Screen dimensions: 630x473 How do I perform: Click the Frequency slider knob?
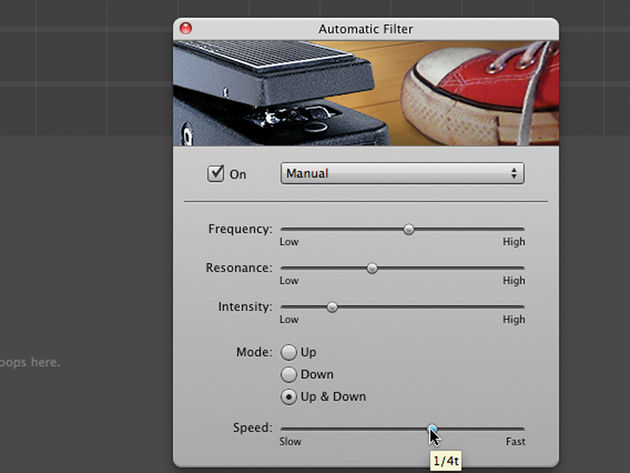(x=409, y=229)
